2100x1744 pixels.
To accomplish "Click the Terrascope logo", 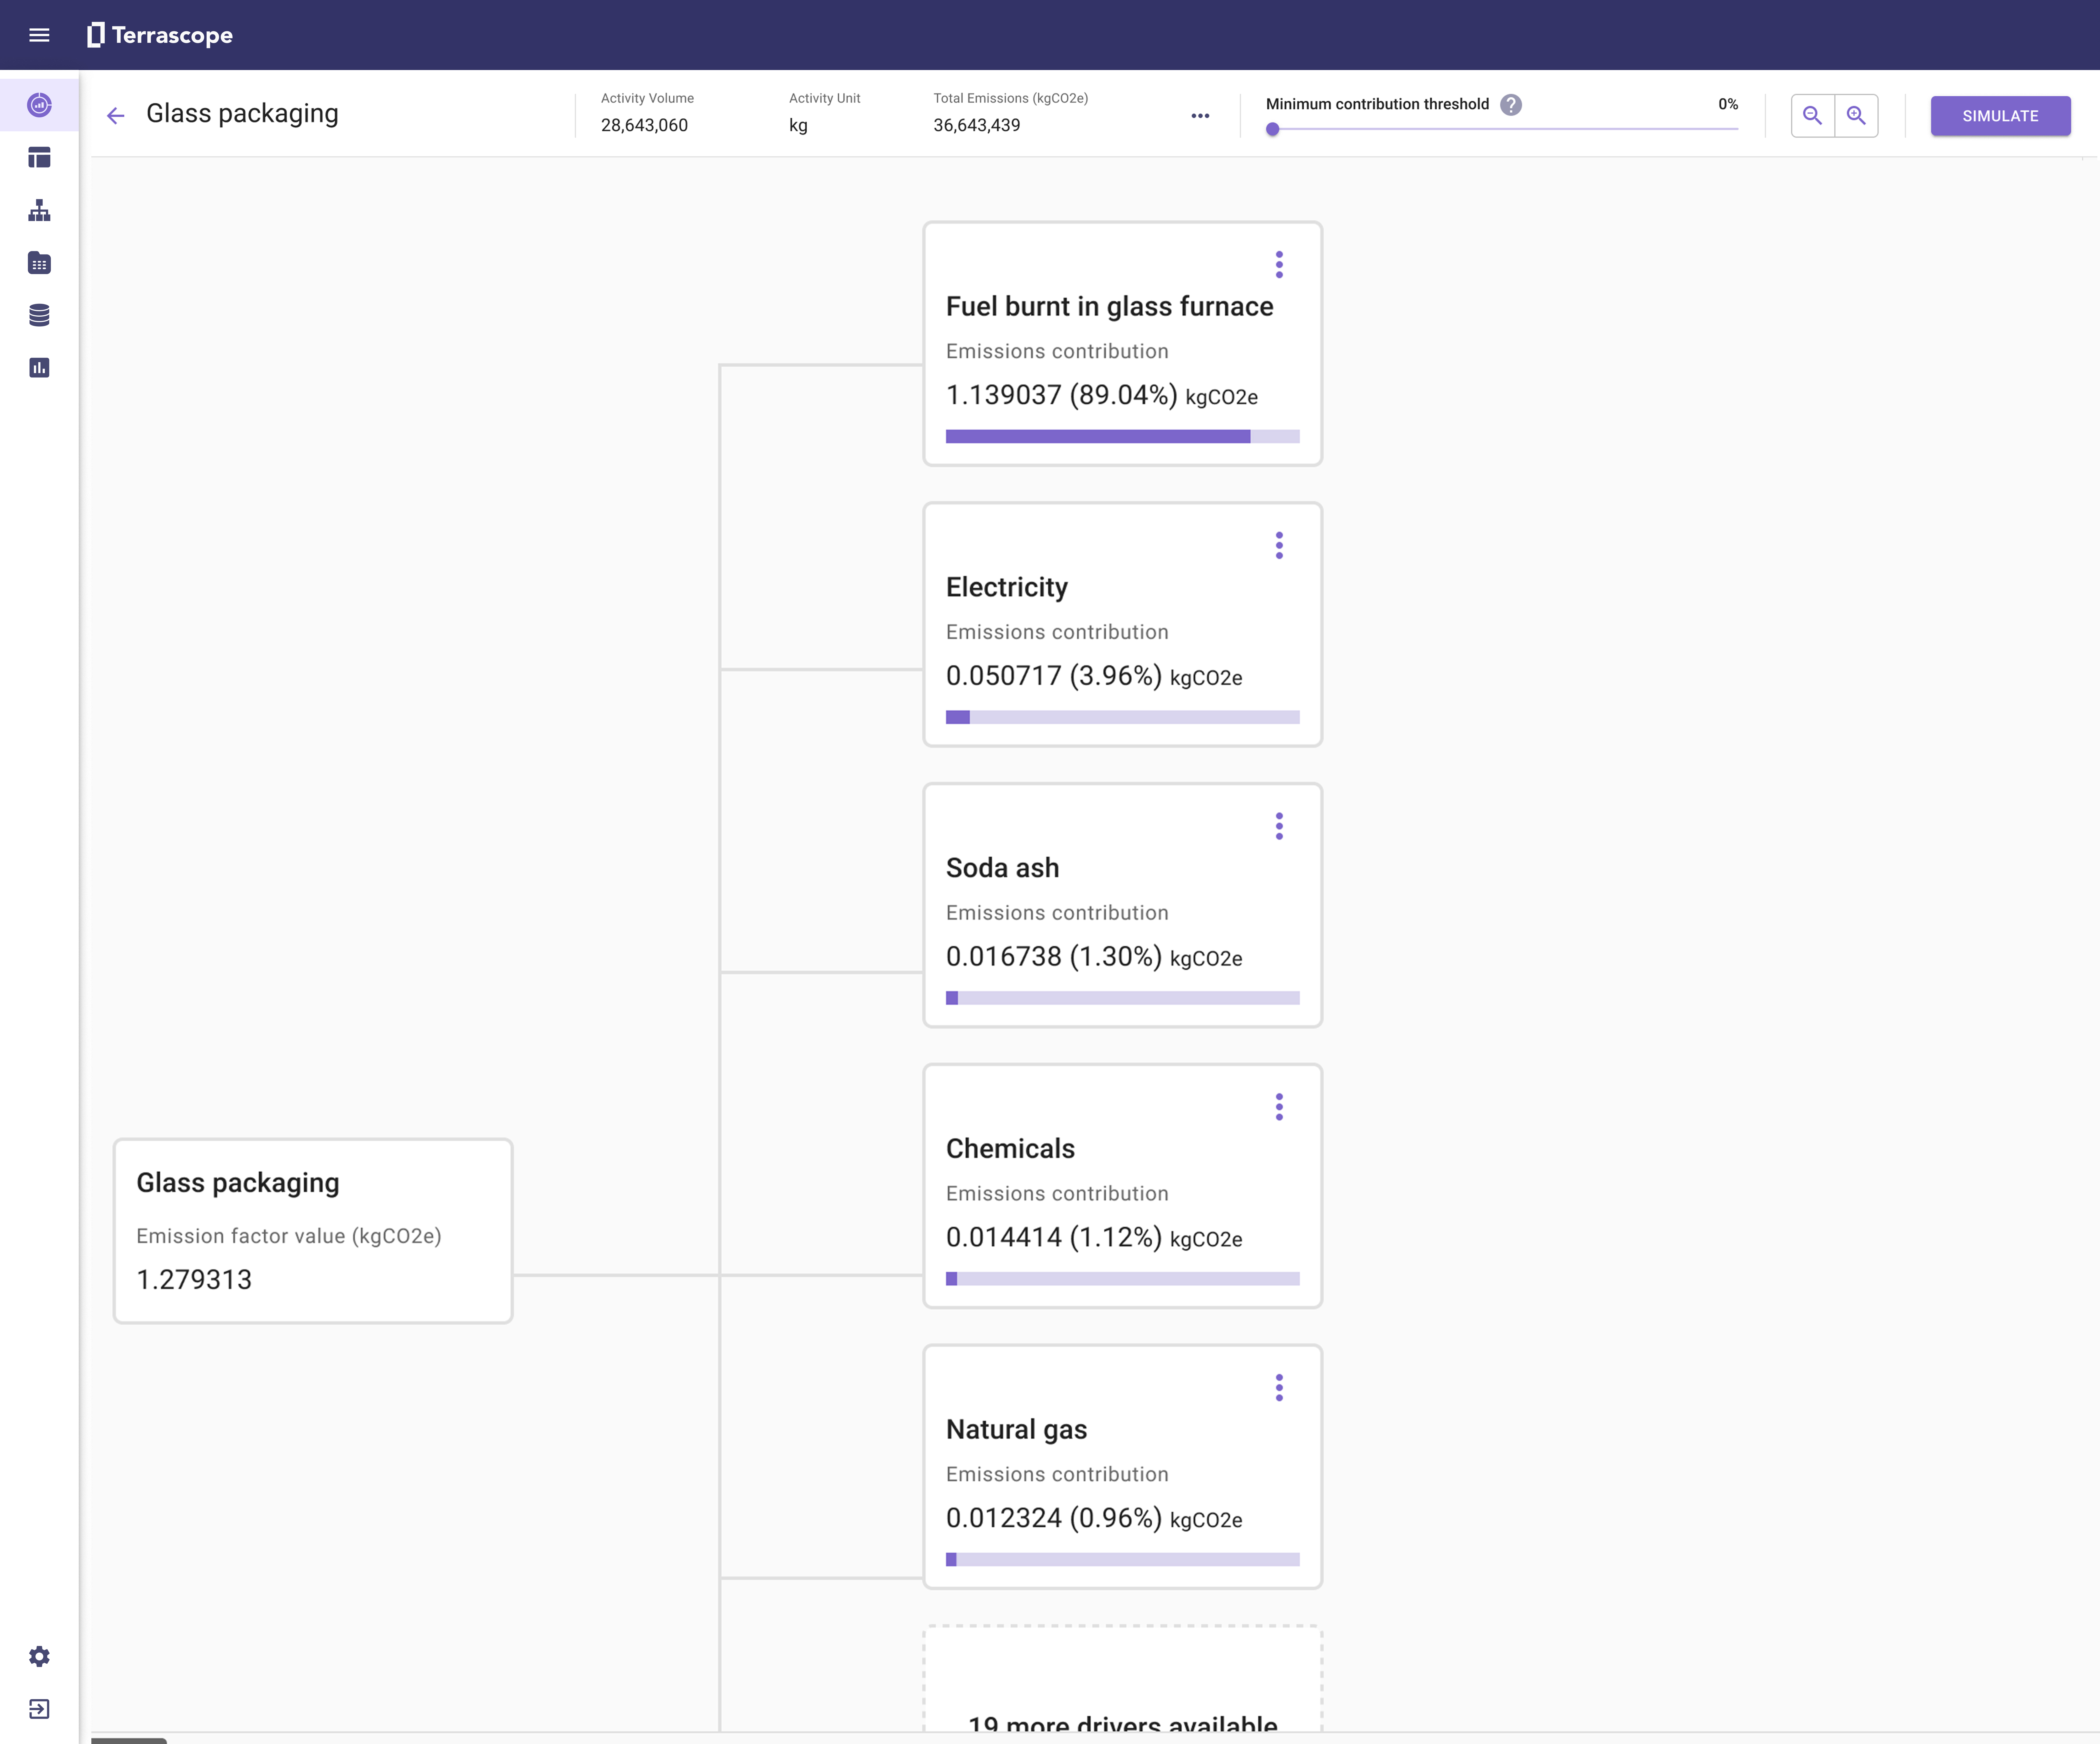I will pos(160,35).
